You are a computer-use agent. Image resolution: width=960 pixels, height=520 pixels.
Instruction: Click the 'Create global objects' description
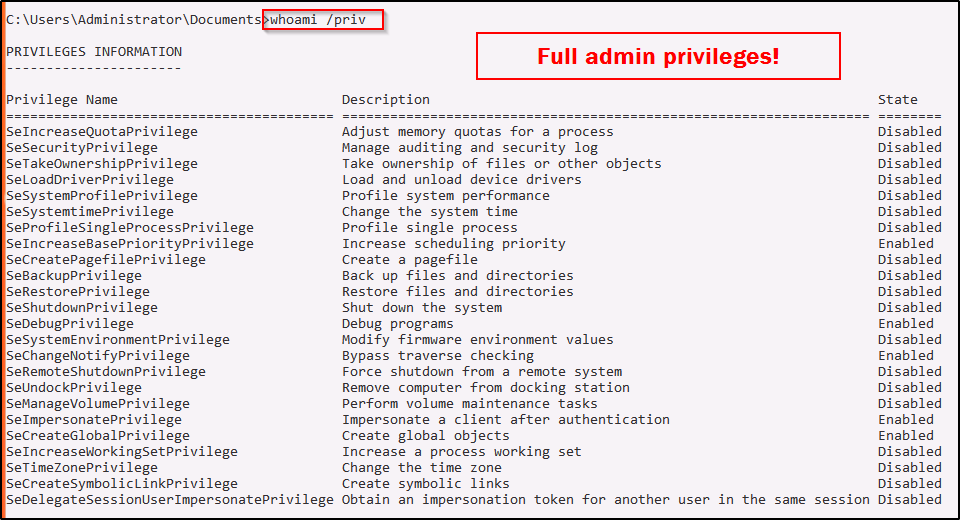click(426, 435)
